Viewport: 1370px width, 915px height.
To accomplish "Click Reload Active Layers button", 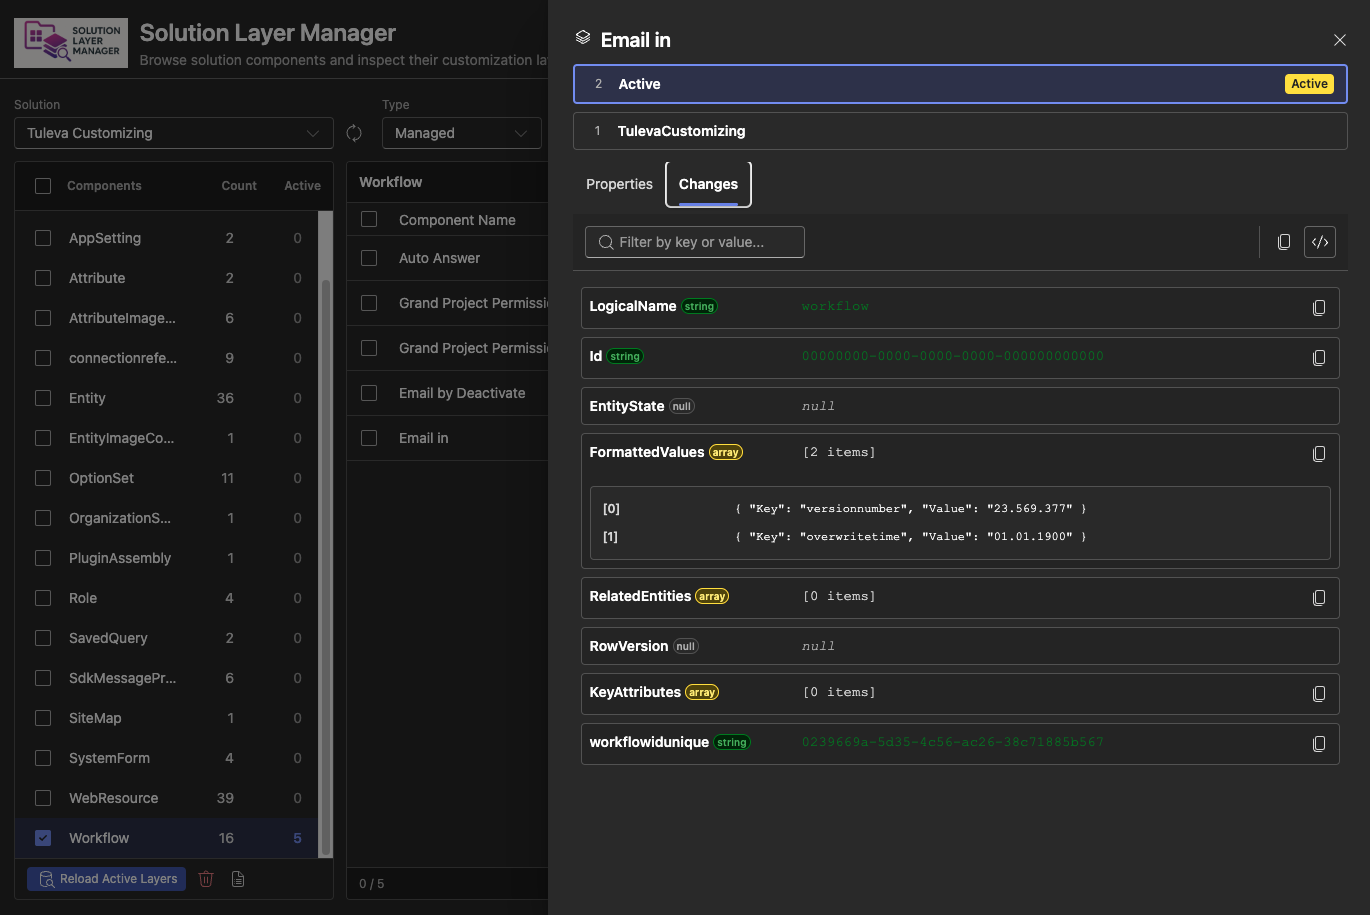I will pyautogui.click(x=107, y=879).
